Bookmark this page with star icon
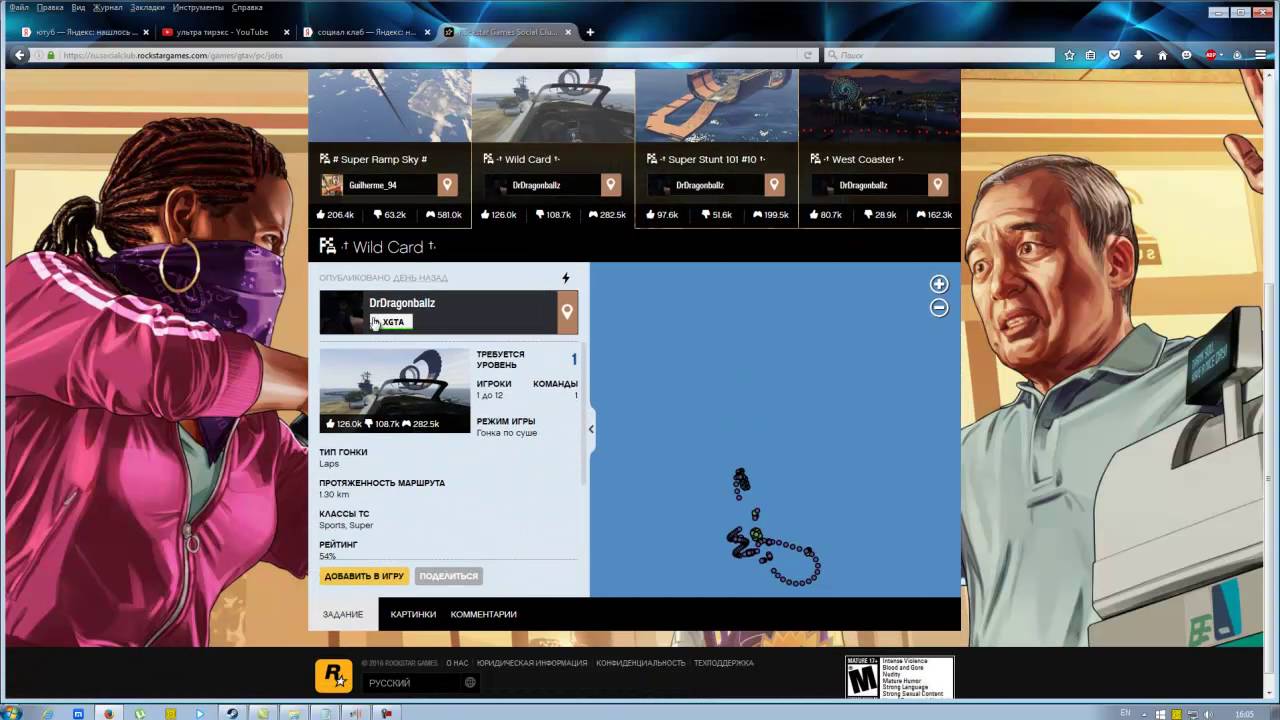 [1069, 55]
